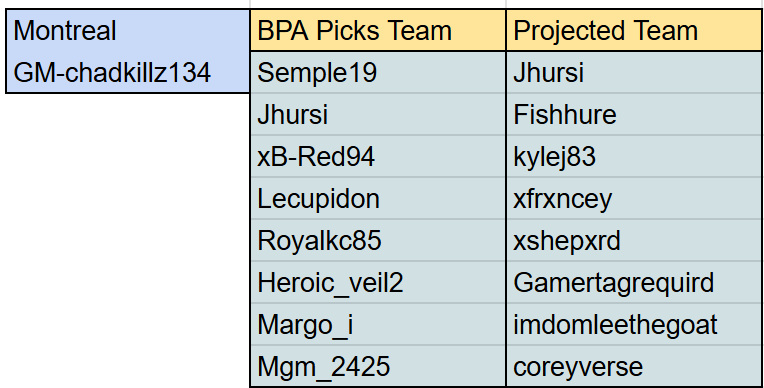The width and height of the screenshot is (764, 388).
Task: Select Jhursi in BPA Picks column
Action: pos(378,114)
